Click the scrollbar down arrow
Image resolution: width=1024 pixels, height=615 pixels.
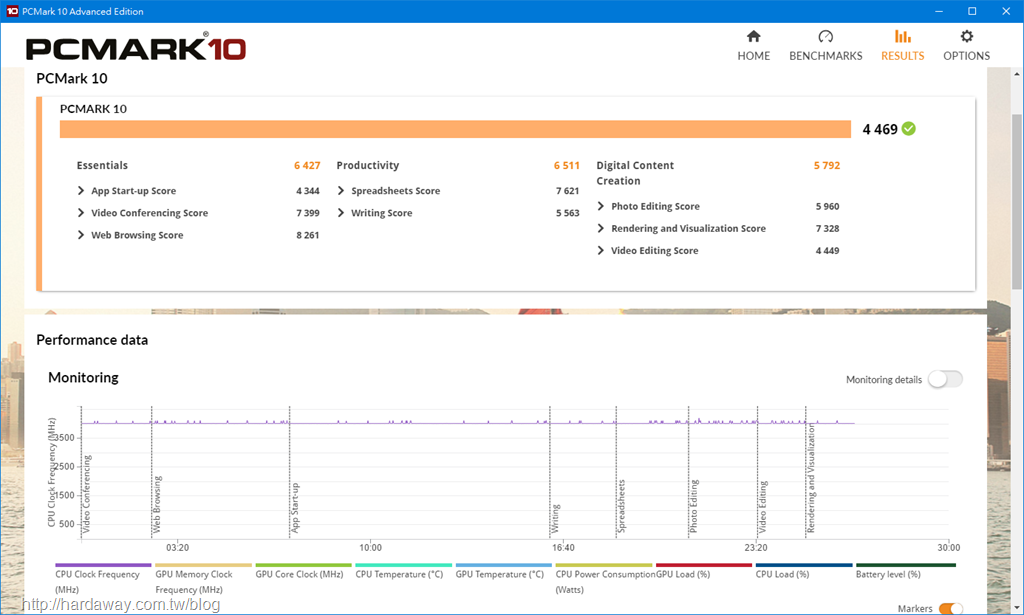(1017, 608)
